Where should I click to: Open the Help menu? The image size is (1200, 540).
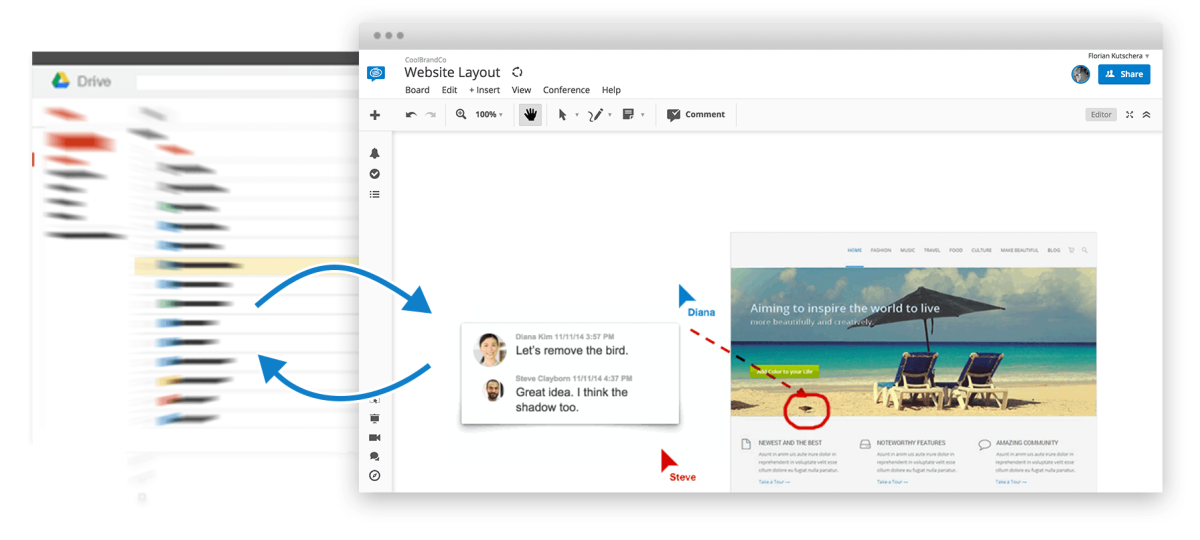coord(611,90)
